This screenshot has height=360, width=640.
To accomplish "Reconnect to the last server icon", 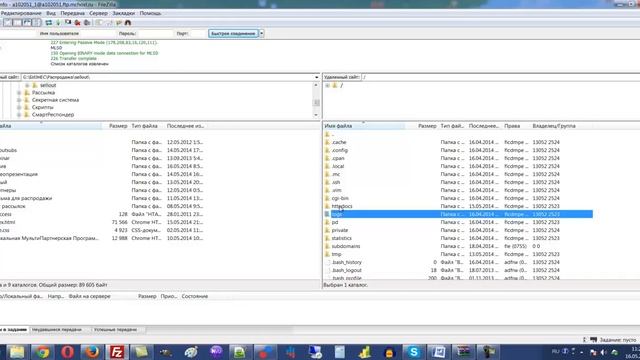I will [x=87, y=22].
